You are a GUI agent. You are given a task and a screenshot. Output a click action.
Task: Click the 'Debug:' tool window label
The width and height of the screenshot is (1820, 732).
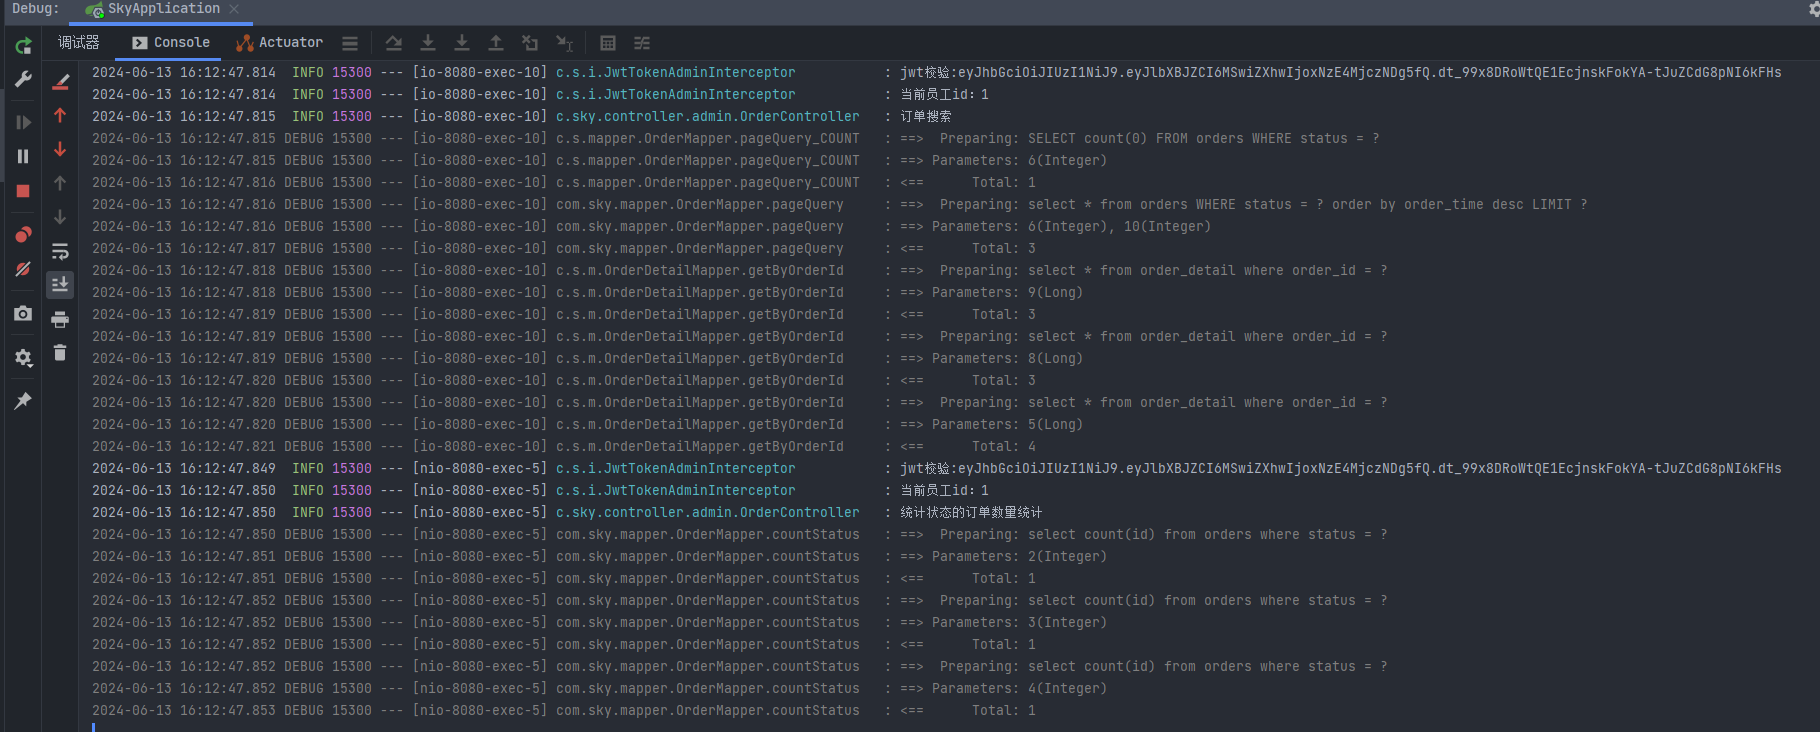35,9
